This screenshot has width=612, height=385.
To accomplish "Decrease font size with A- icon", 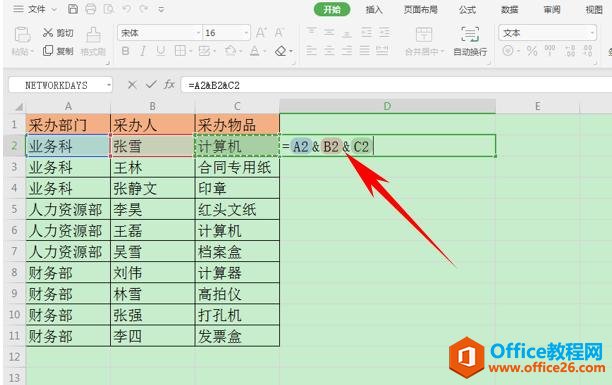I will (x=279, y=33).
